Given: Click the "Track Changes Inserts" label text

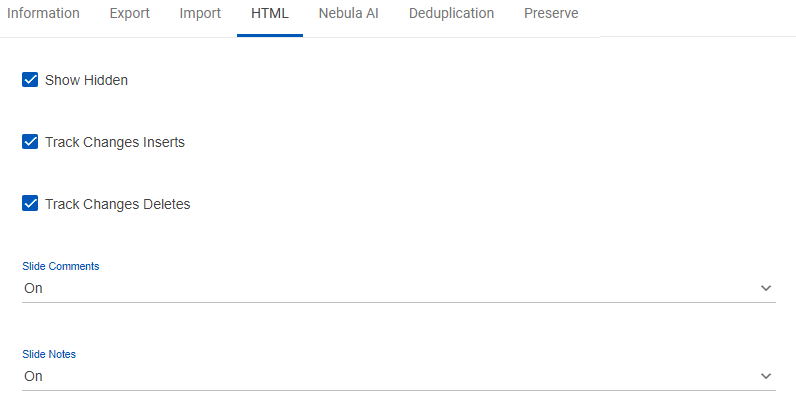Looking at the screenshot, I should [115, 142].
